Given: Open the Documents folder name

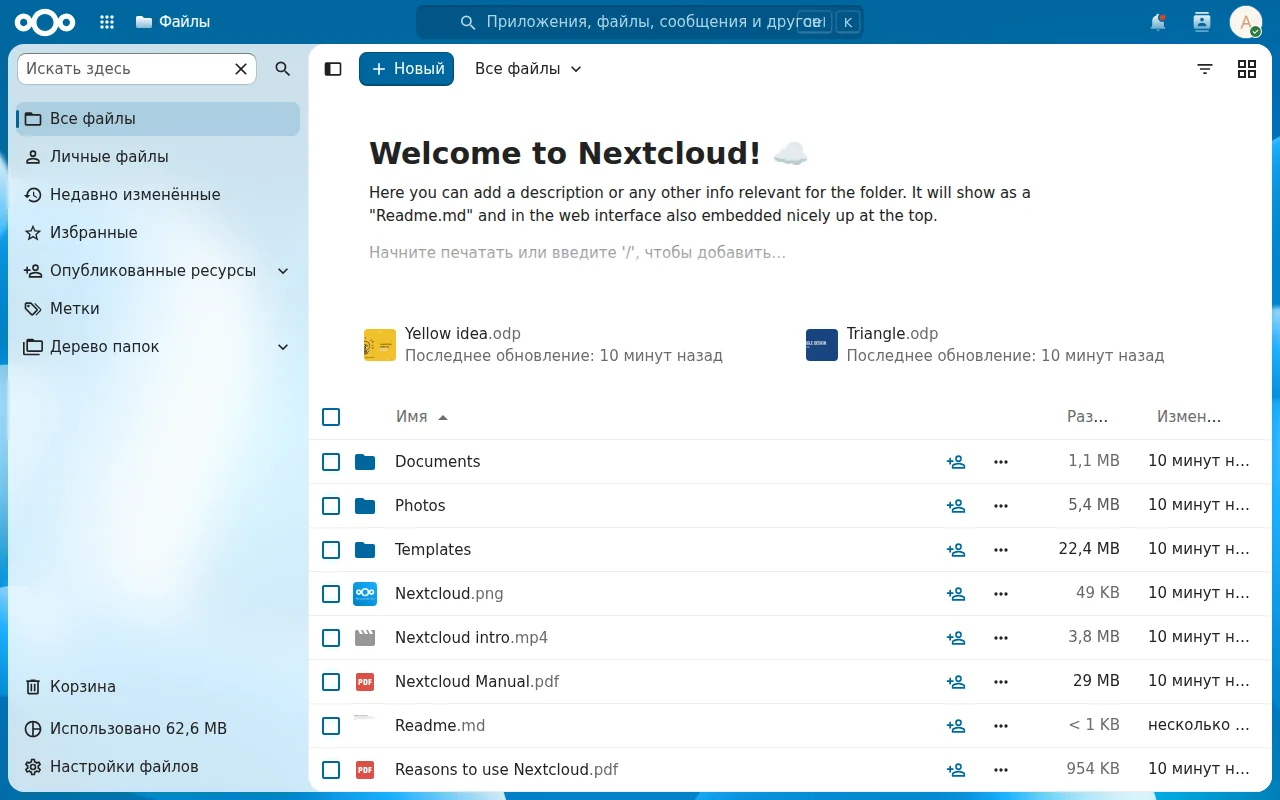Looking at the screenshot, I should click(437, 462).
